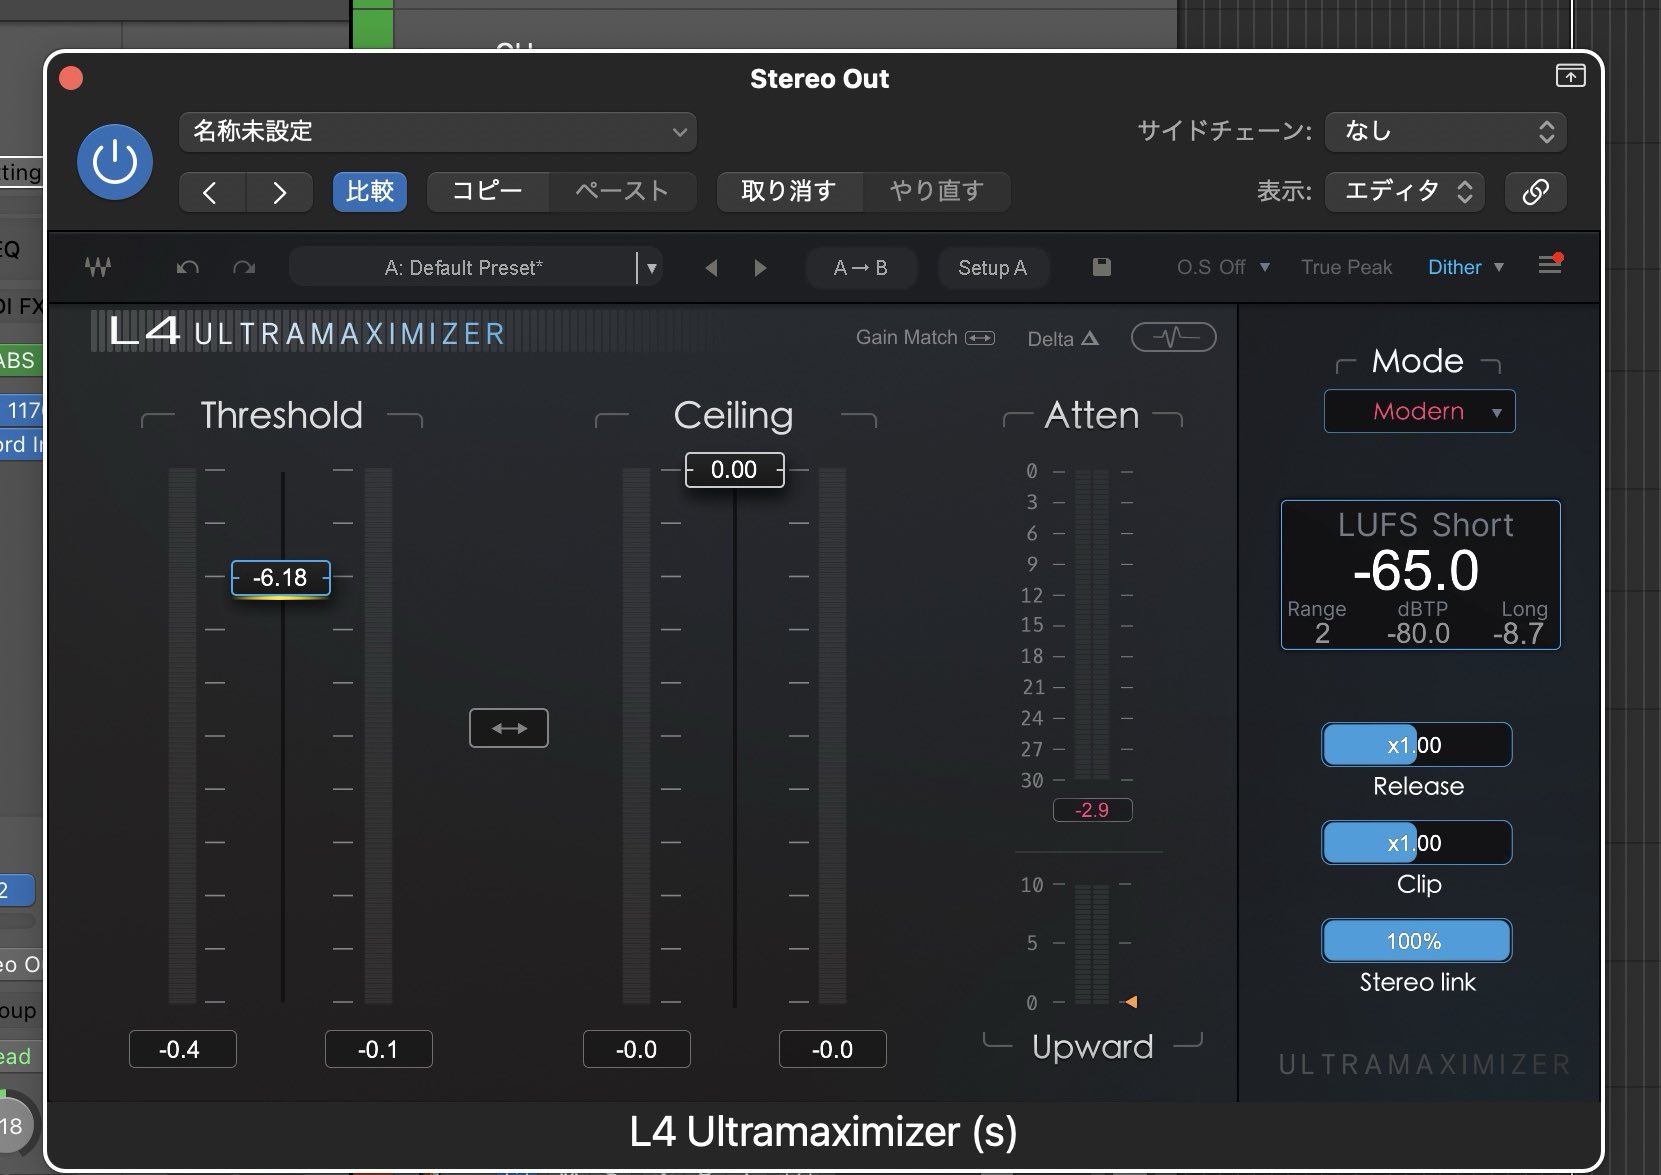Toggle Delta monitoring
1661x1175 pixels.
1064,339
